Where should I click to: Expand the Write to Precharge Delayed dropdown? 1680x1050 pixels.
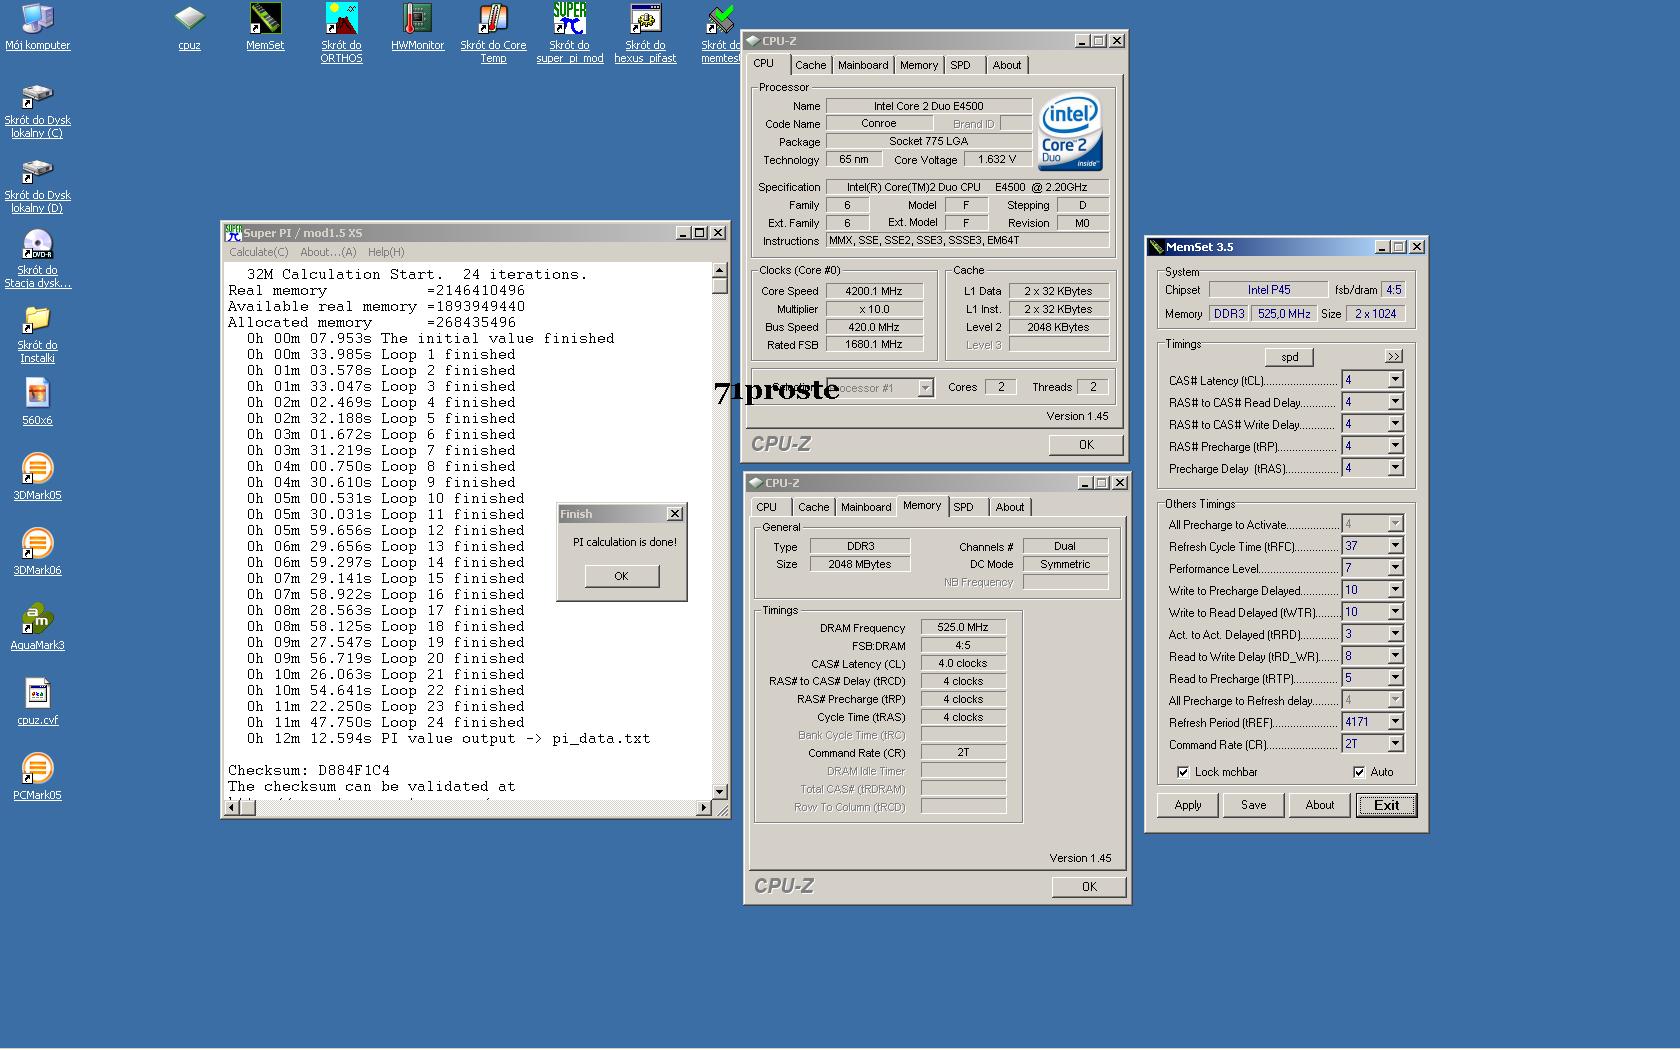point(1395,590)
